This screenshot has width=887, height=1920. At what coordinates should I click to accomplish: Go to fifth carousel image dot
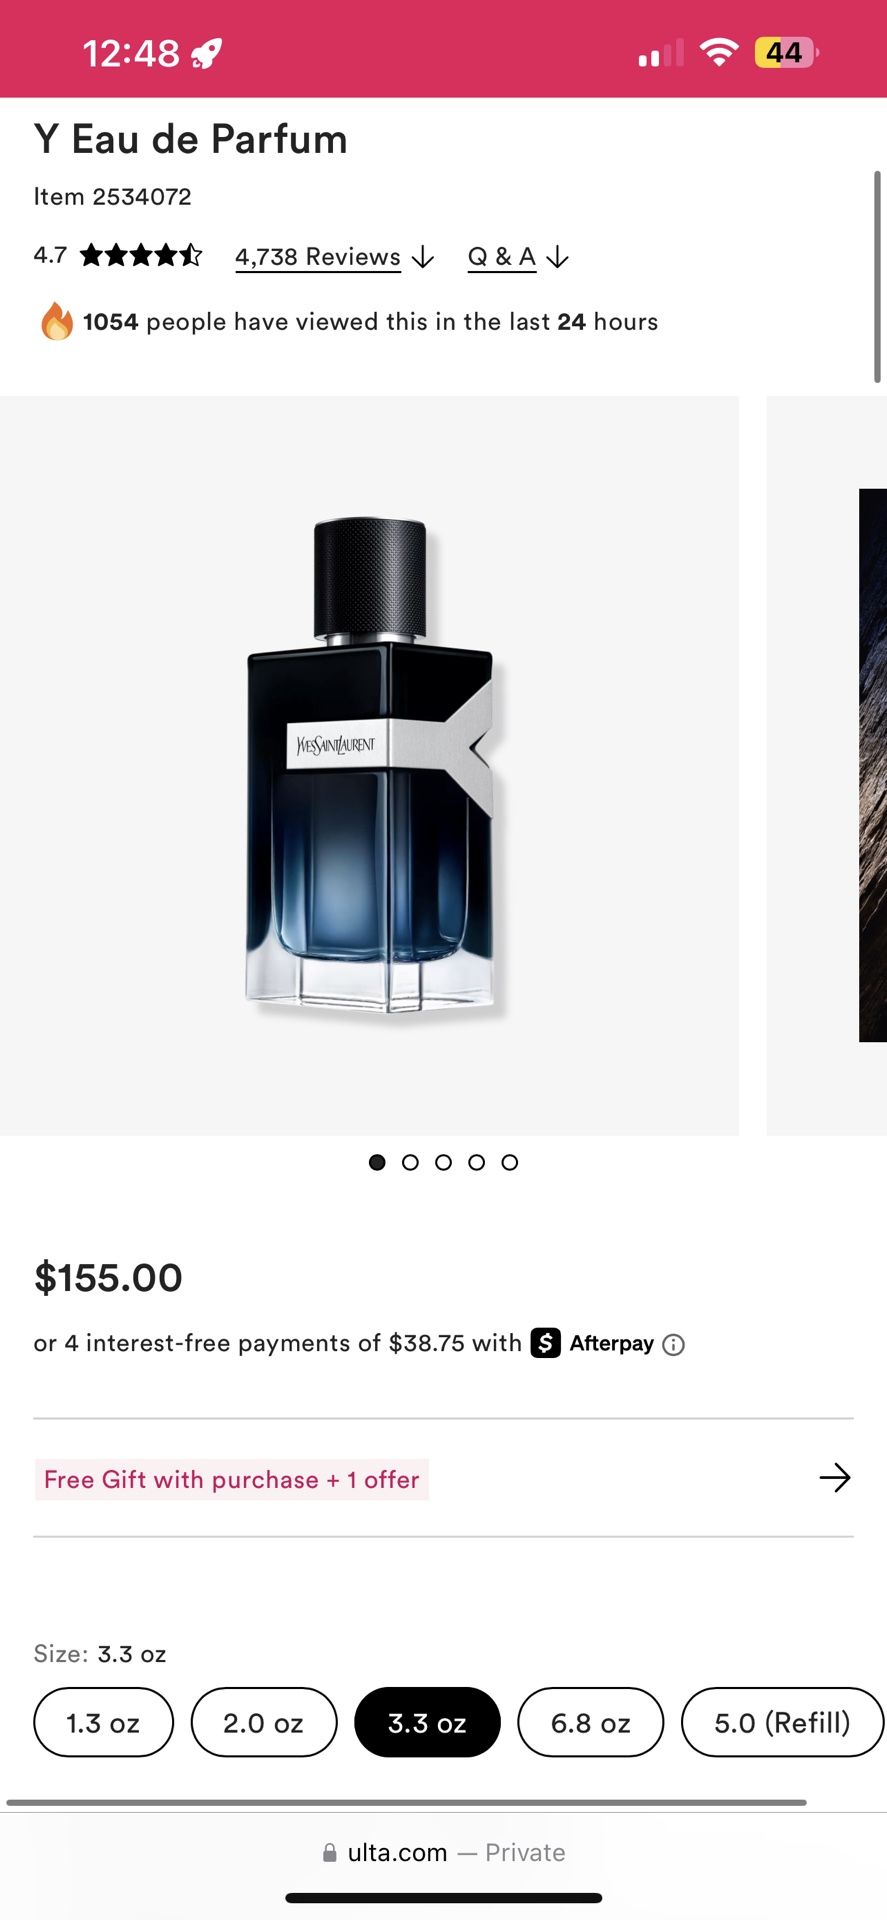pos(510,1162)
